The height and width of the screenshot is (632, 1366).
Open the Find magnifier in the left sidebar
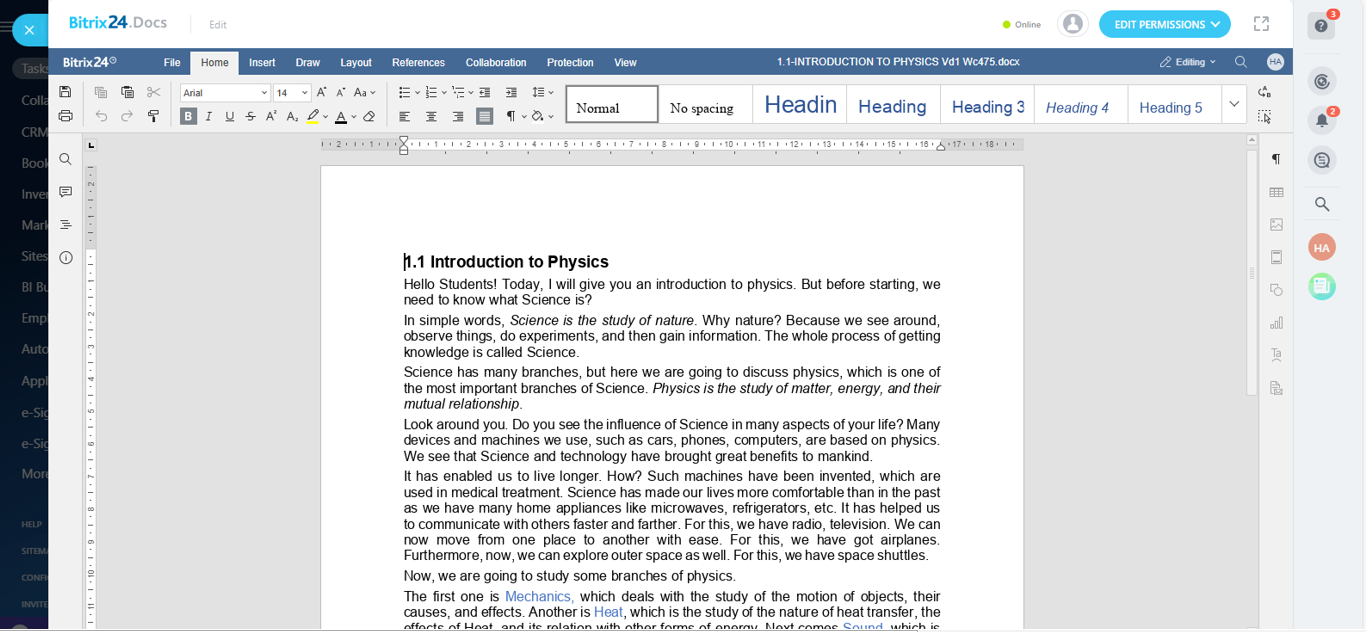[66, 159]
